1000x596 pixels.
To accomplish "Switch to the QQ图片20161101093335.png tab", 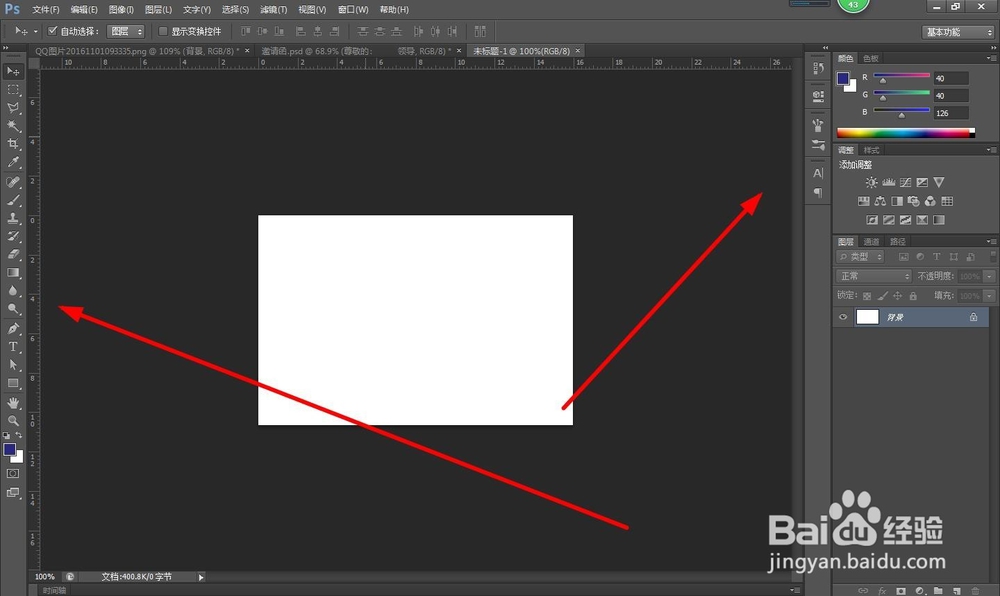I will [x=137, y=51].
